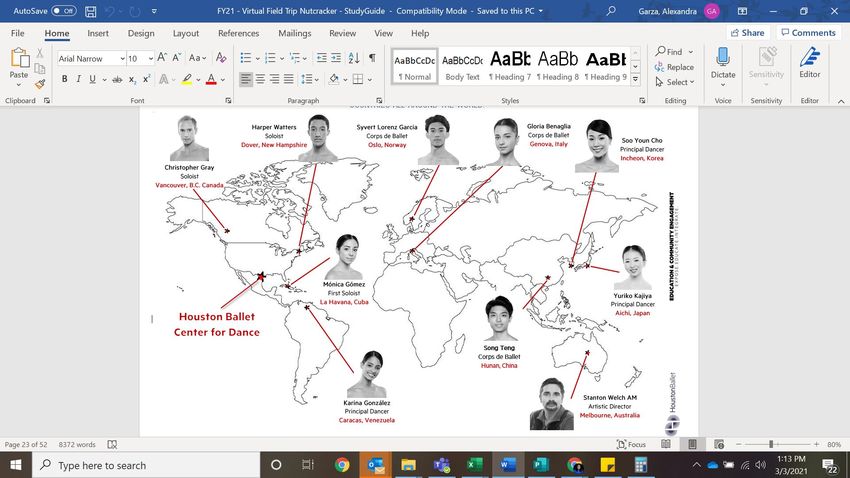850x478 pixels.
Task: Align text left
Action: [246, 79]
